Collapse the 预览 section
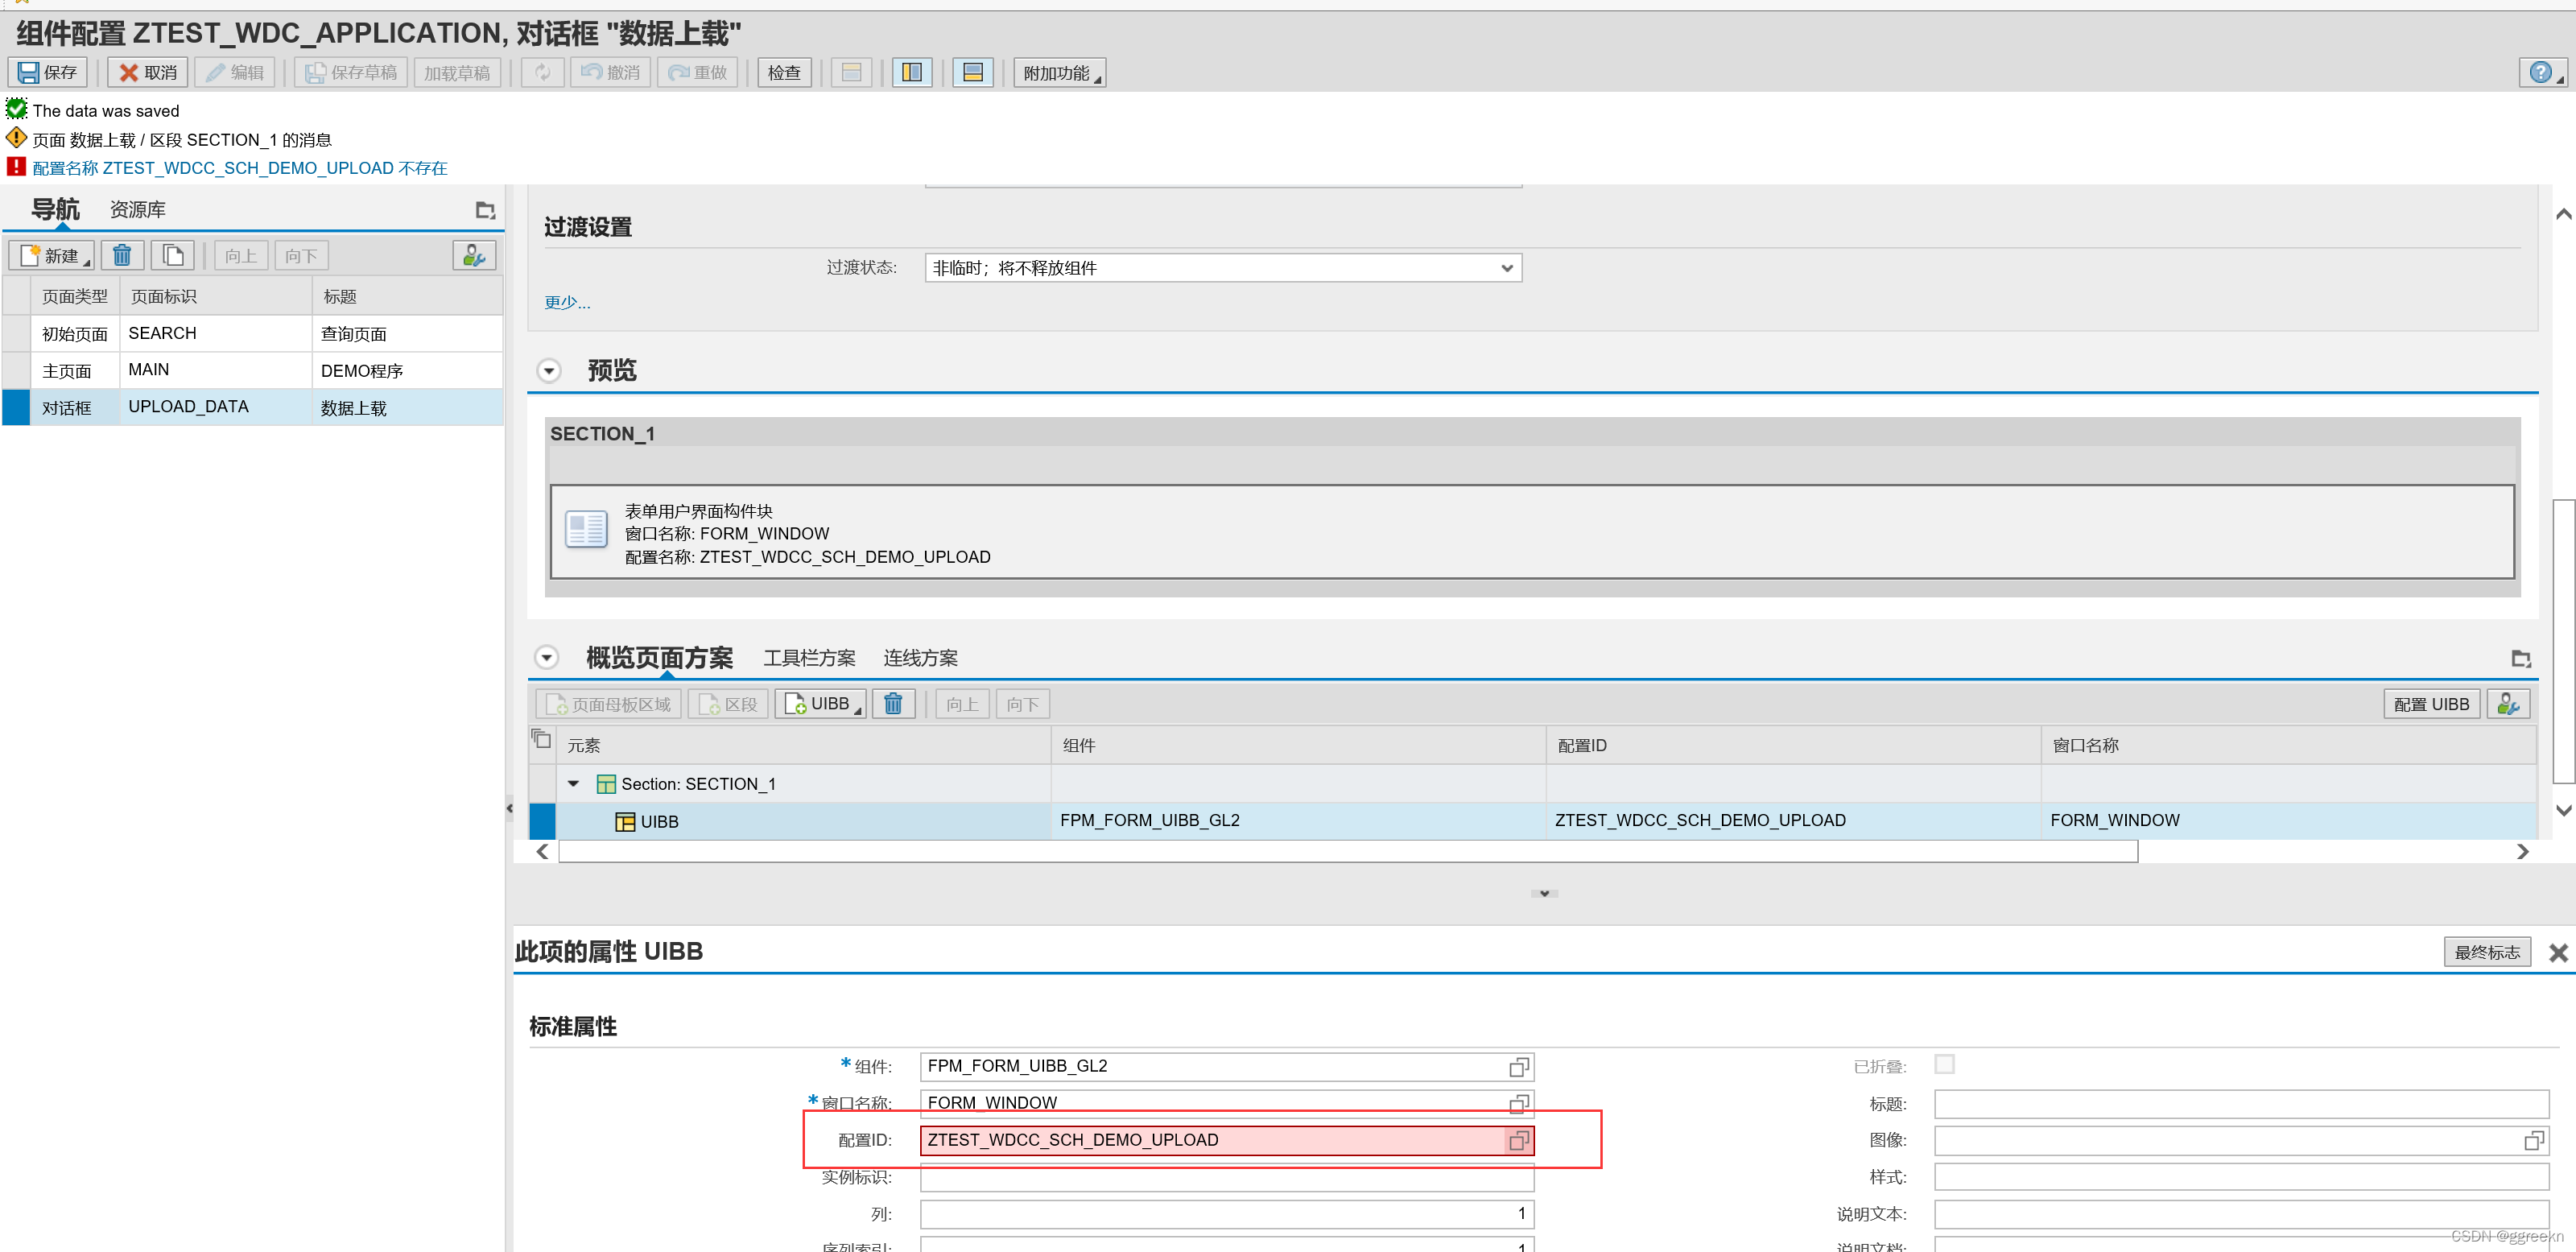The height and width of the screenshot is (1252, 2576). coord(549,371)
